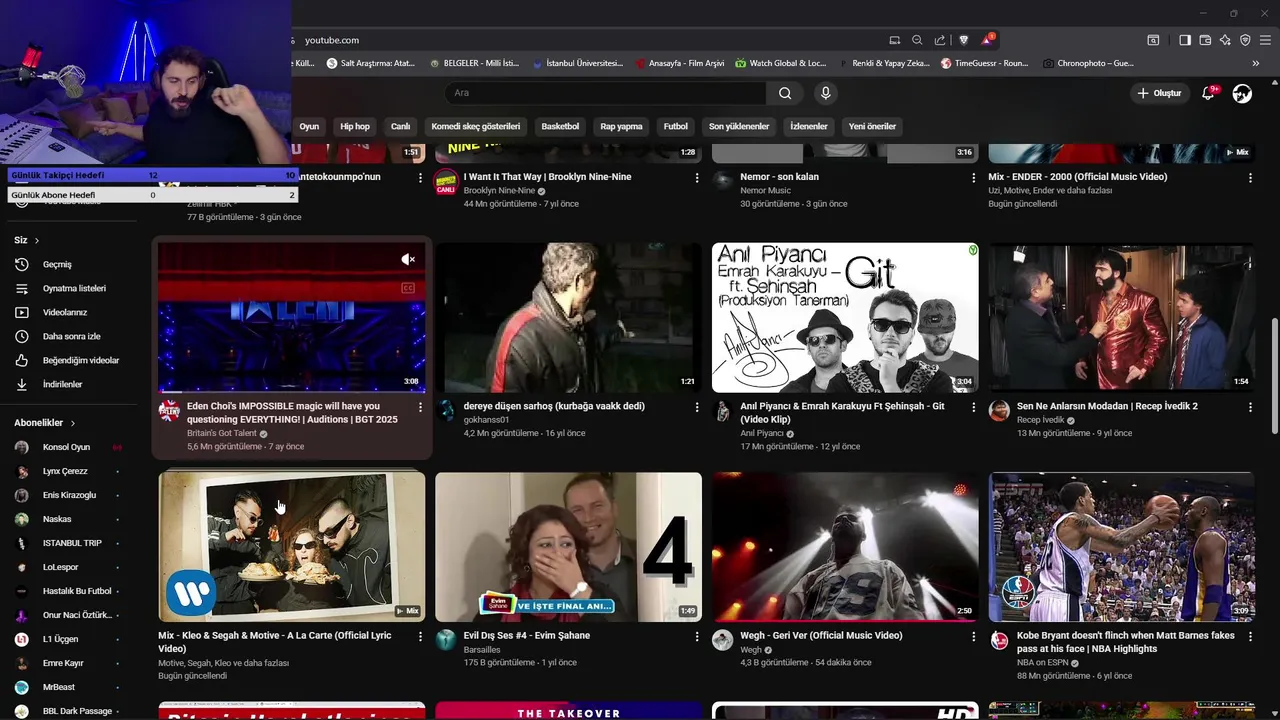Open Salt Araştırma bookmark
The width and height of the screenshot is (1280, 720).
[x=369, y=63]
